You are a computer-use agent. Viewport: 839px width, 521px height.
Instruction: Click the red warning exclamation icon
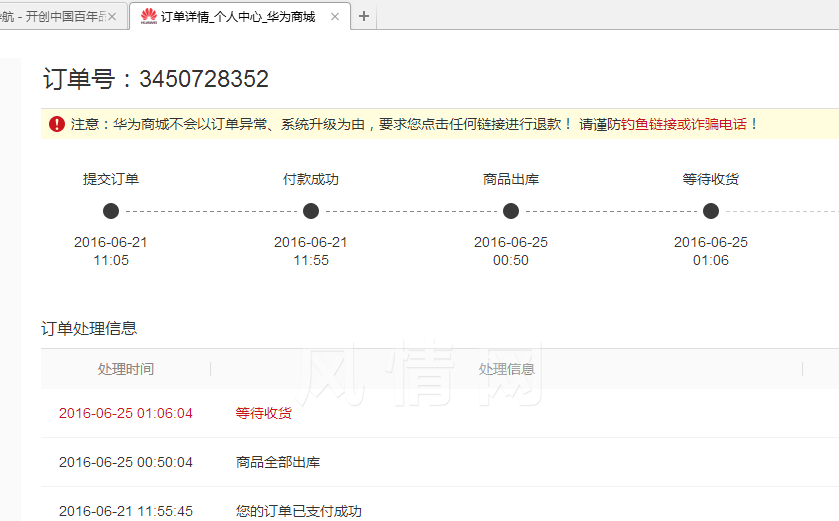(x=57, y=124)
